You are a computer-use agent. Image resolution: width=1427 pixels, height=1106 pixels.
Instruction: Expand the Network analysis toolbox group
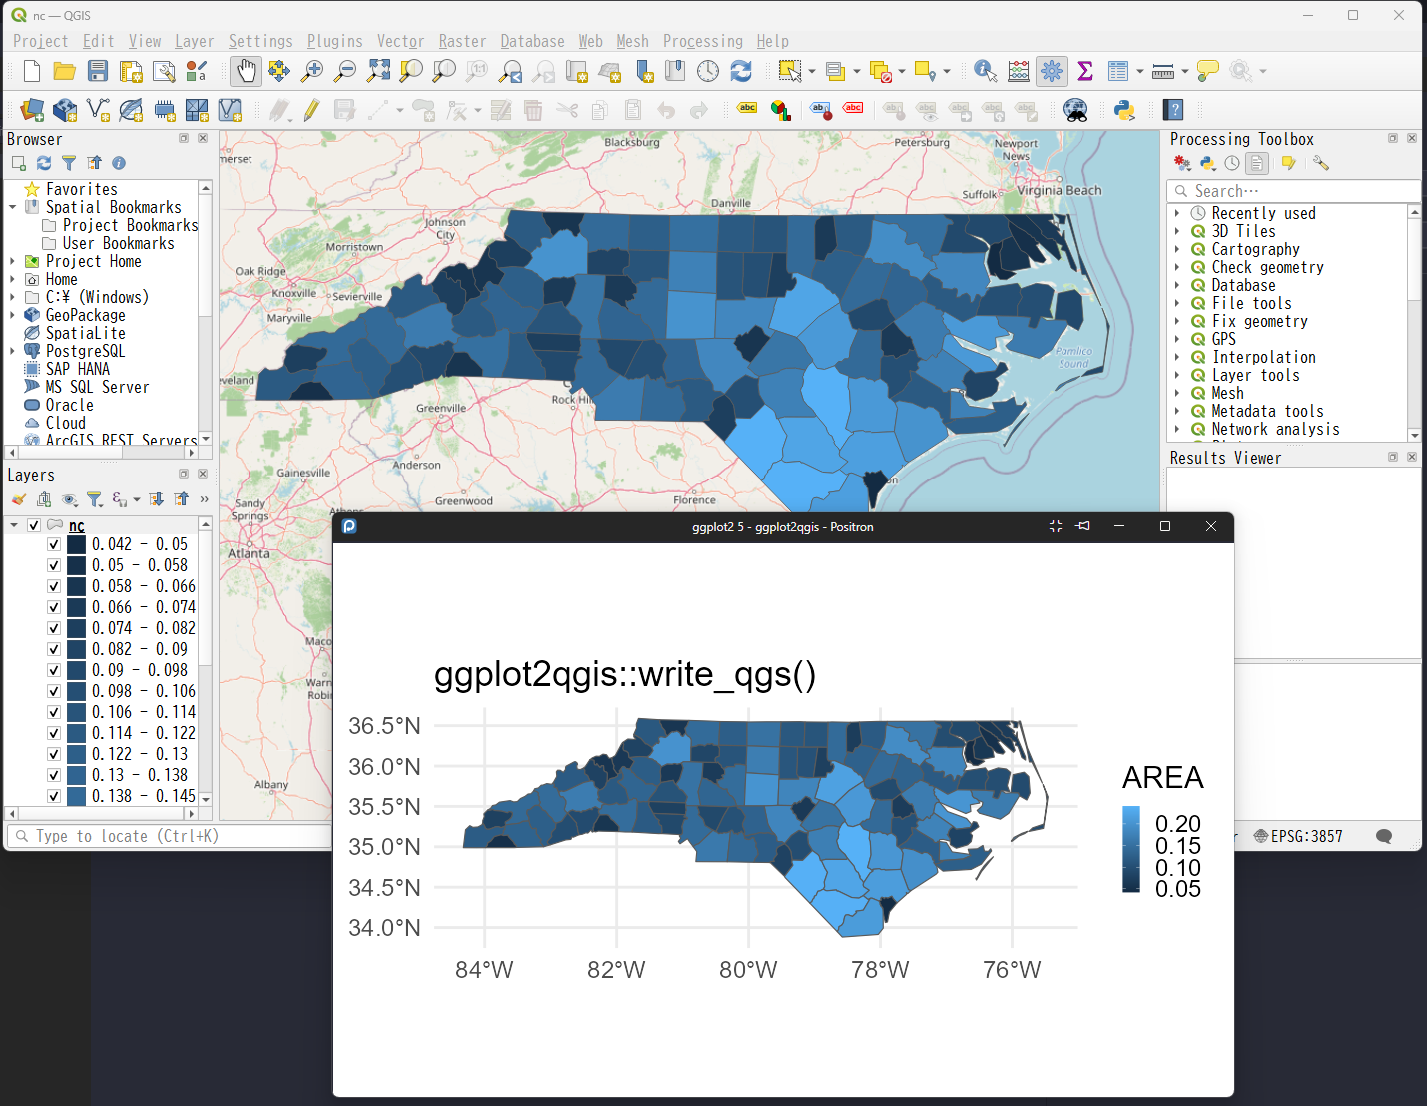point(1177,429)
